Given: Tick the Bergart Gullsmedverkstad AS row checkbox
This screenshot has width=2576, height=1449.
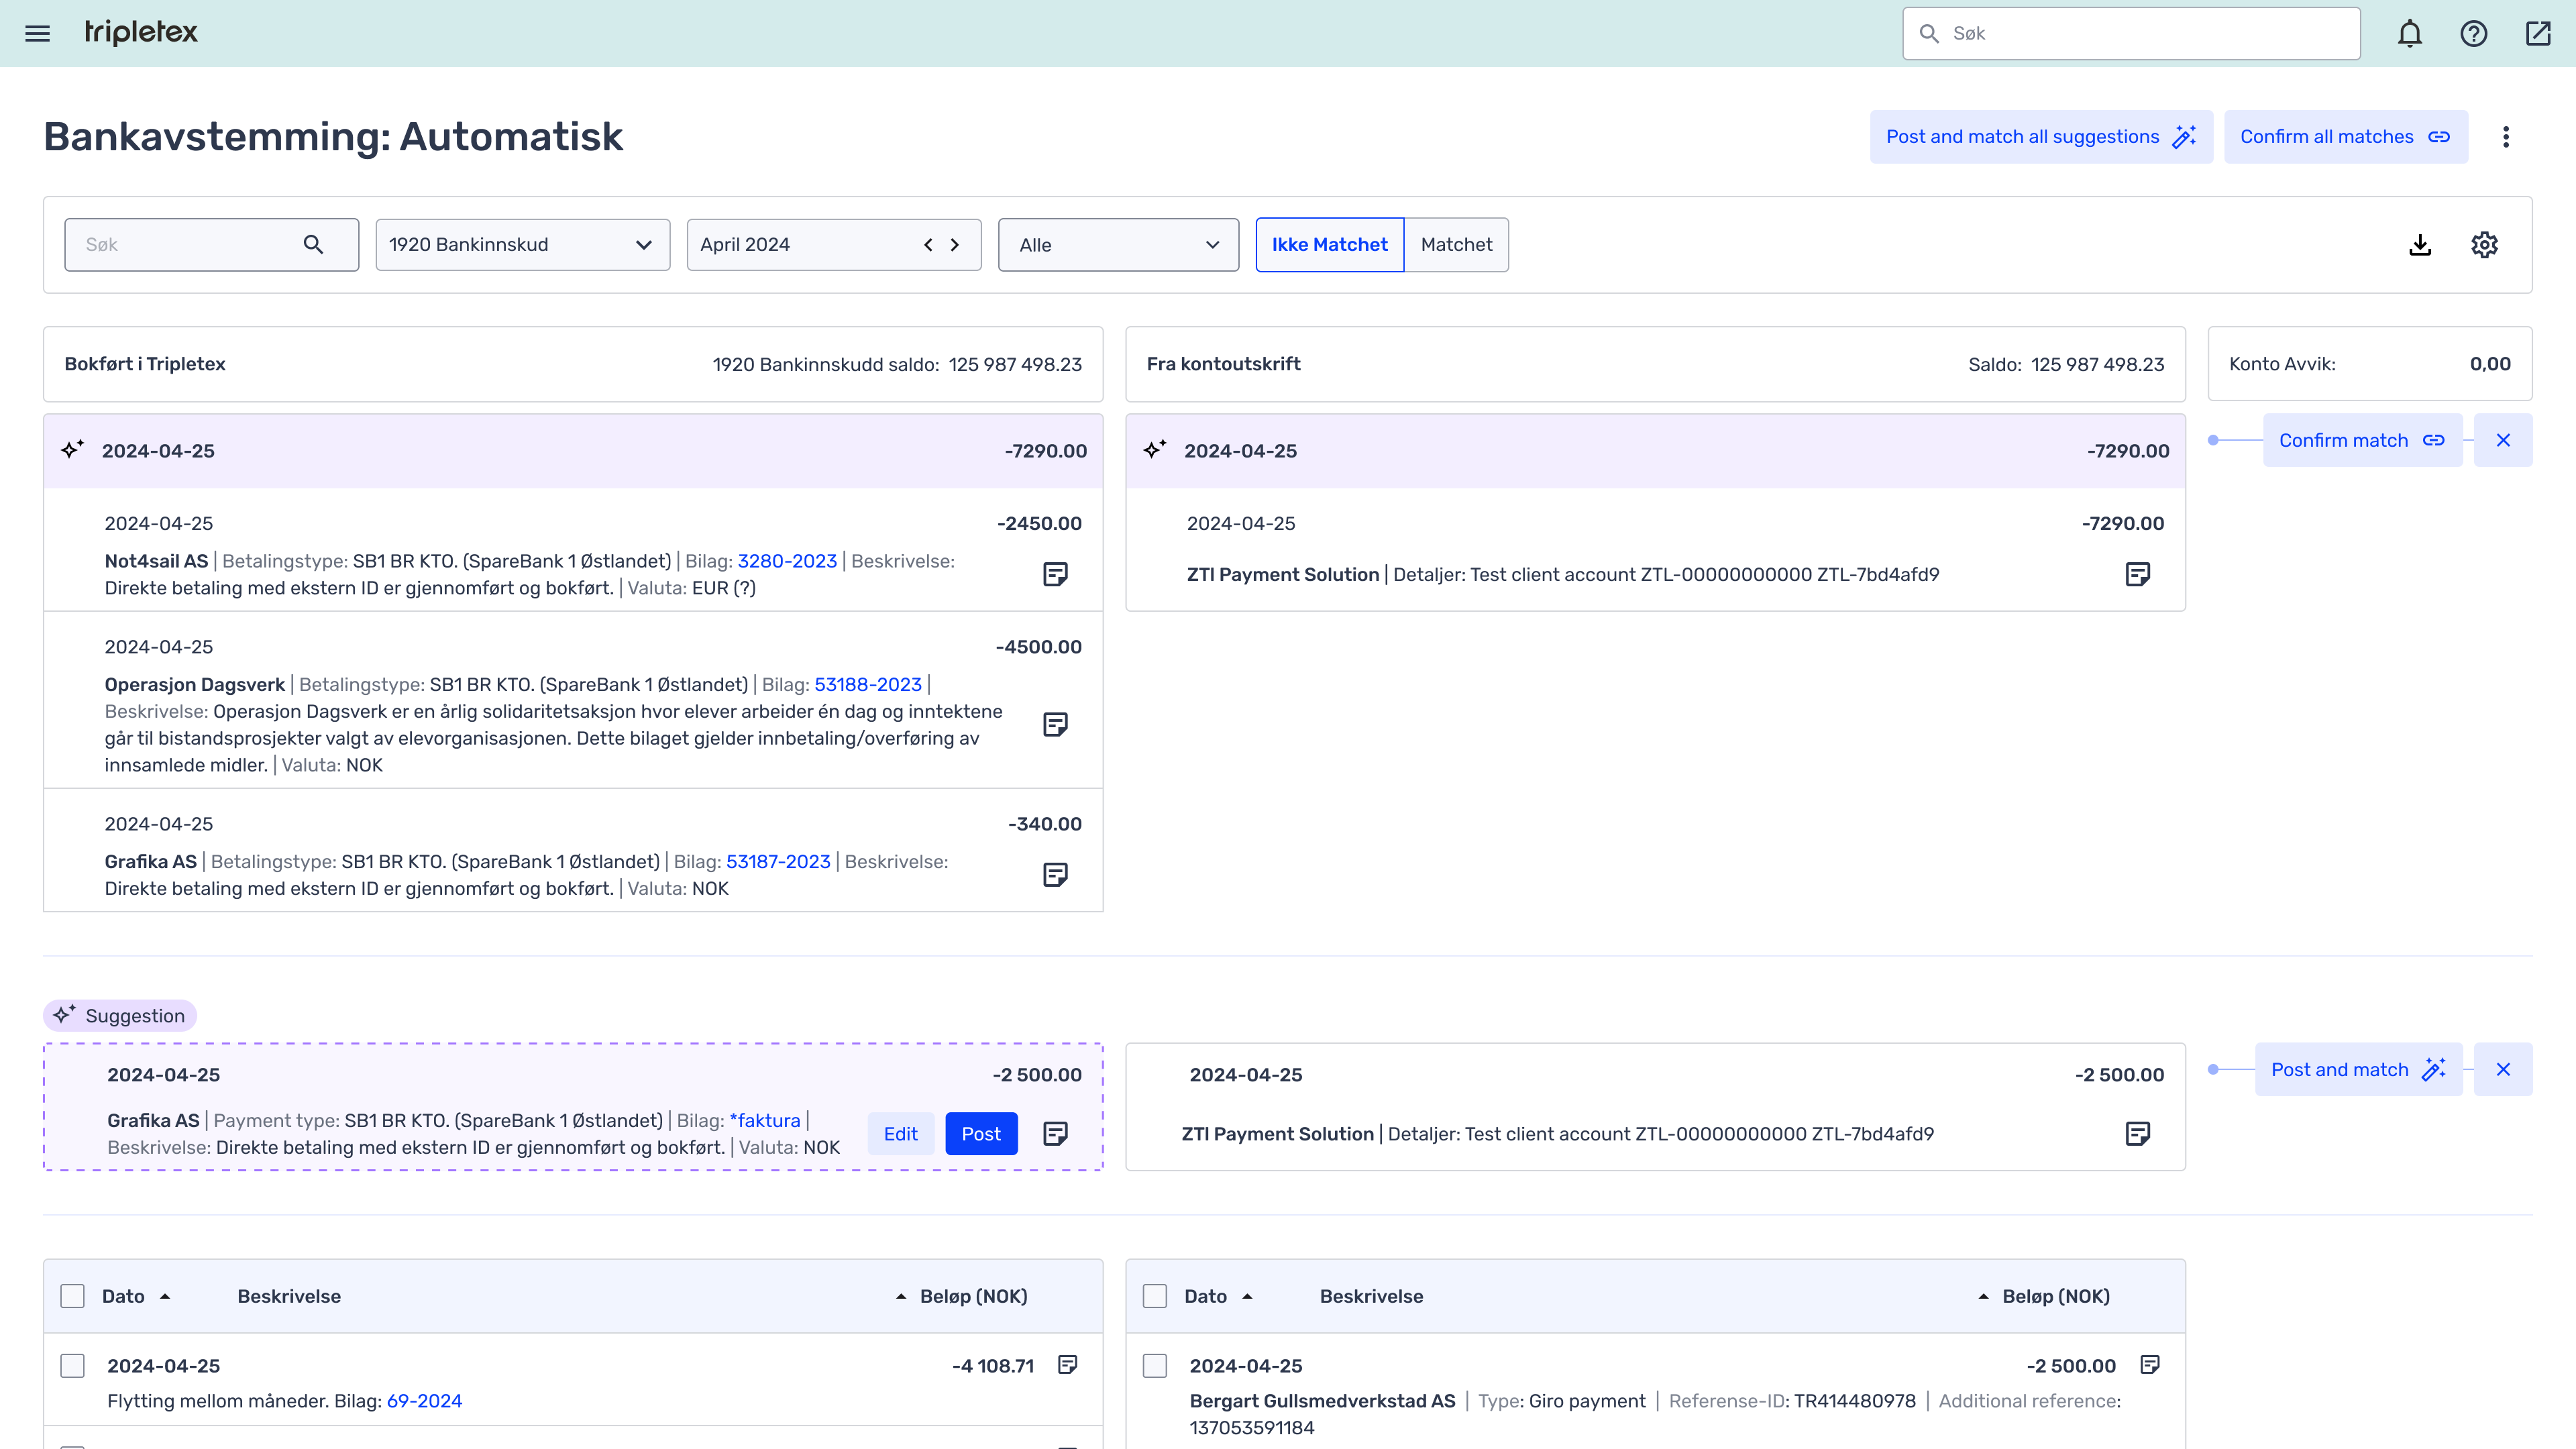Looking at the screenshot, I should tap(1155, 1366).
